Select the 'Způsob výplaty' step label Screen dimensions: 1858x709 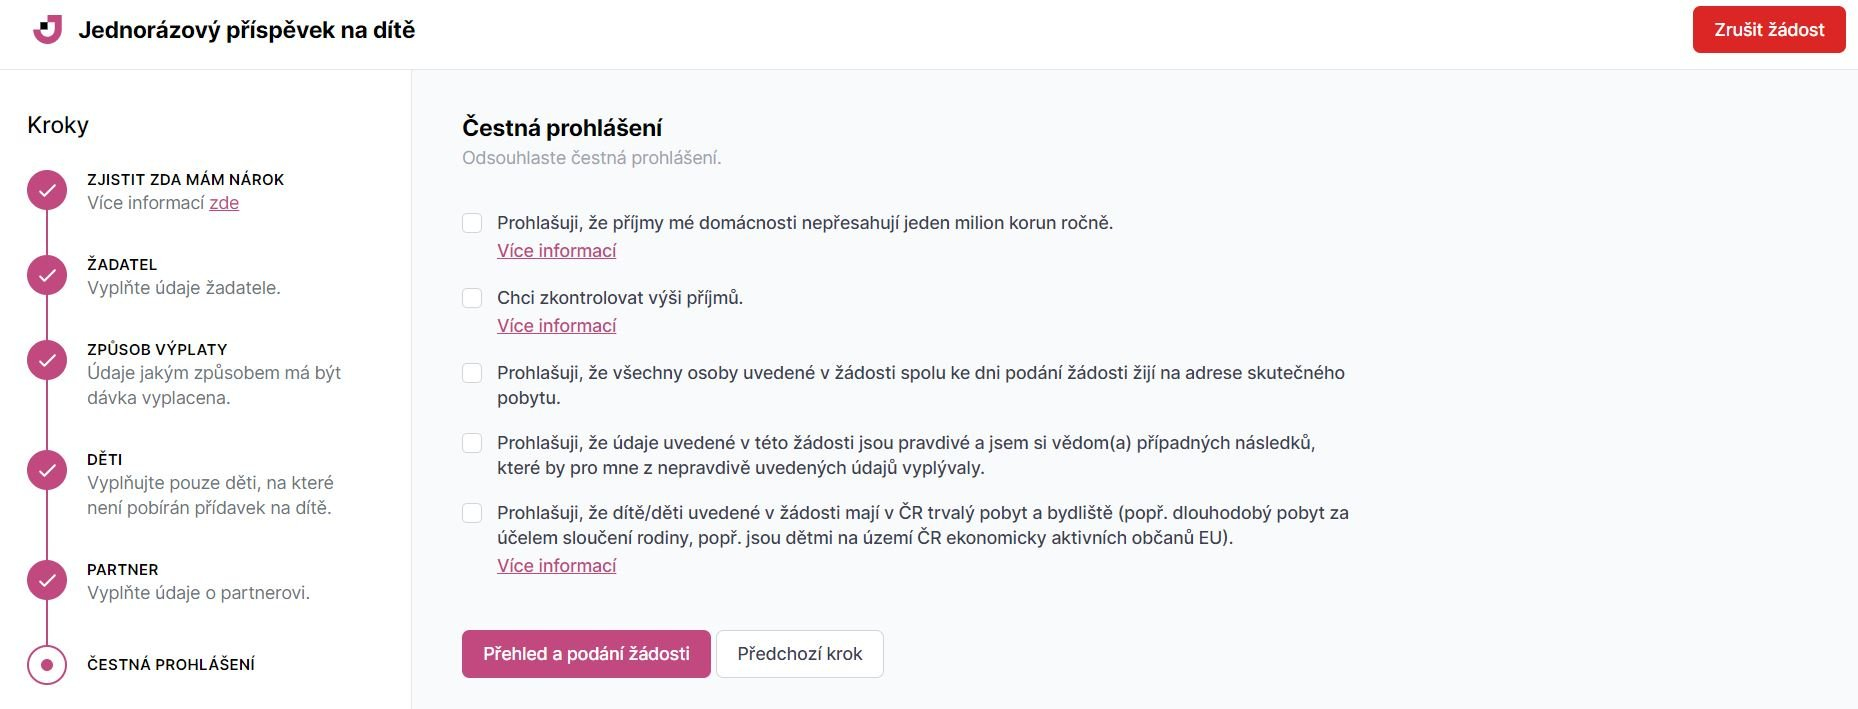pyautogui.click(x=157, y=349)
